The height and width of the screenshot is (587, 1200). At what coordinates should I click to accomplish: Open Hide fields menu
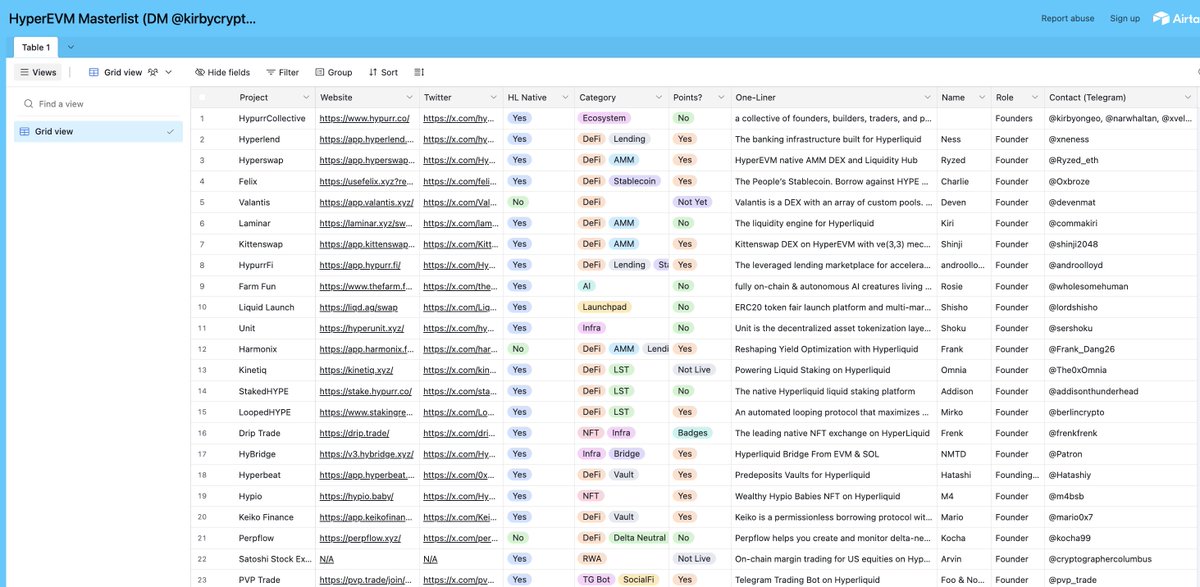point(222,72)
